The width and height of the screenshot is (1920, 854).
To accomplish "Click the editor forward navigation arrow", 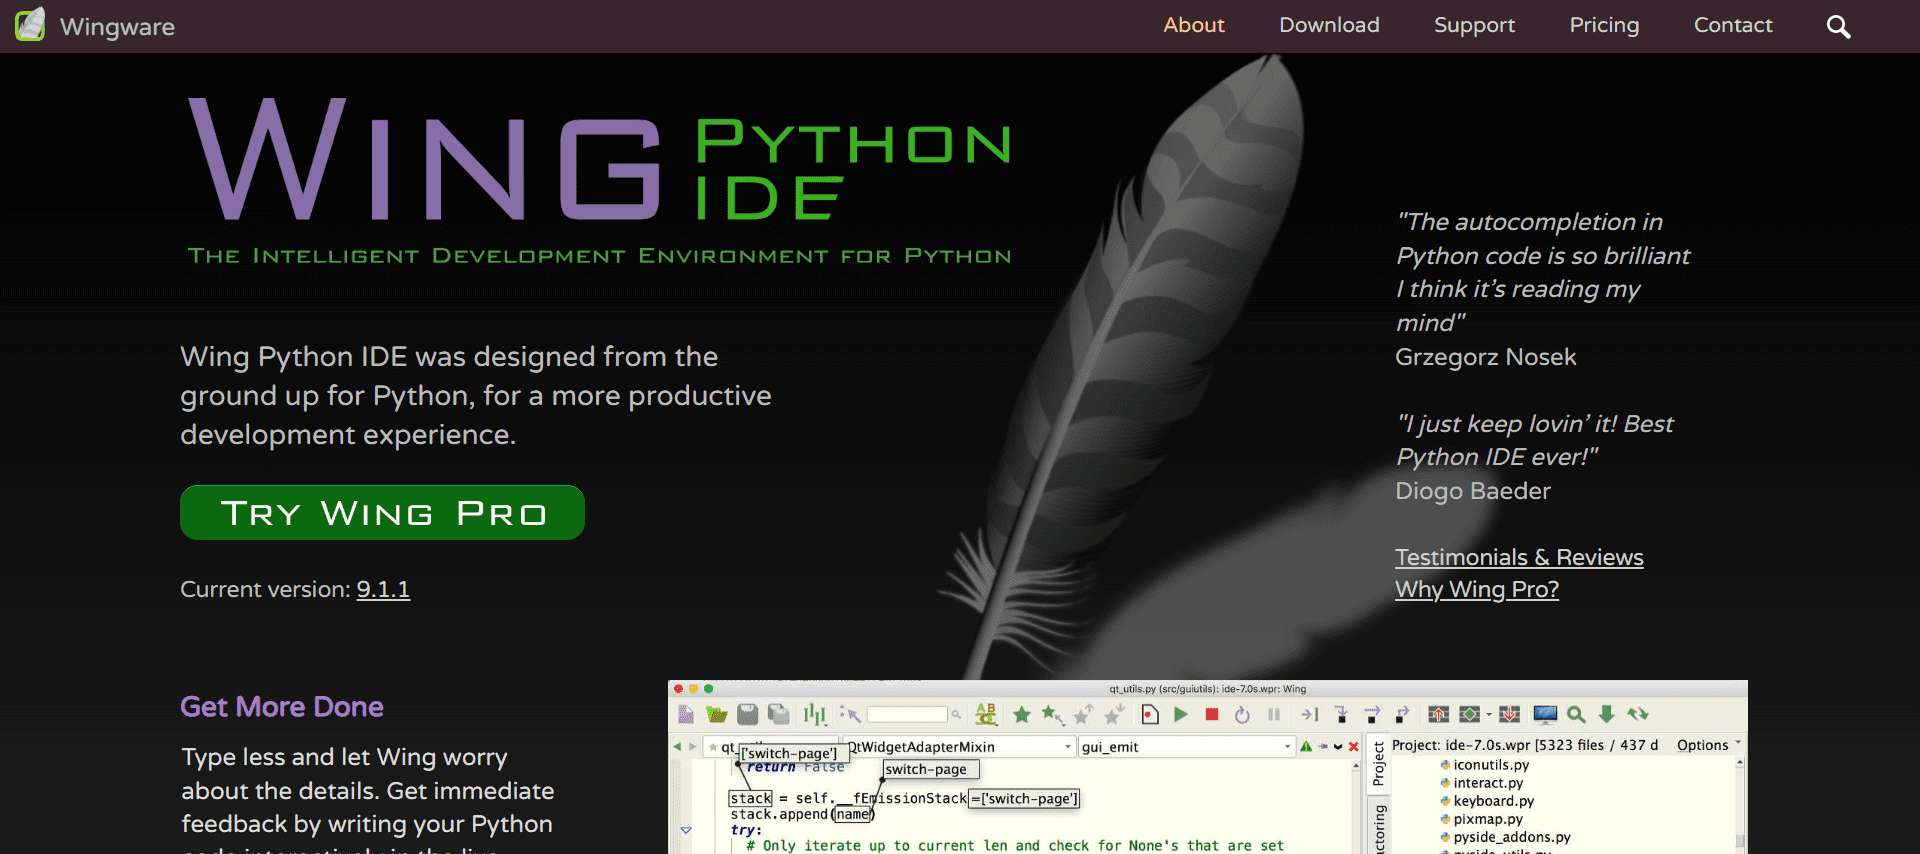I will 692,747.
